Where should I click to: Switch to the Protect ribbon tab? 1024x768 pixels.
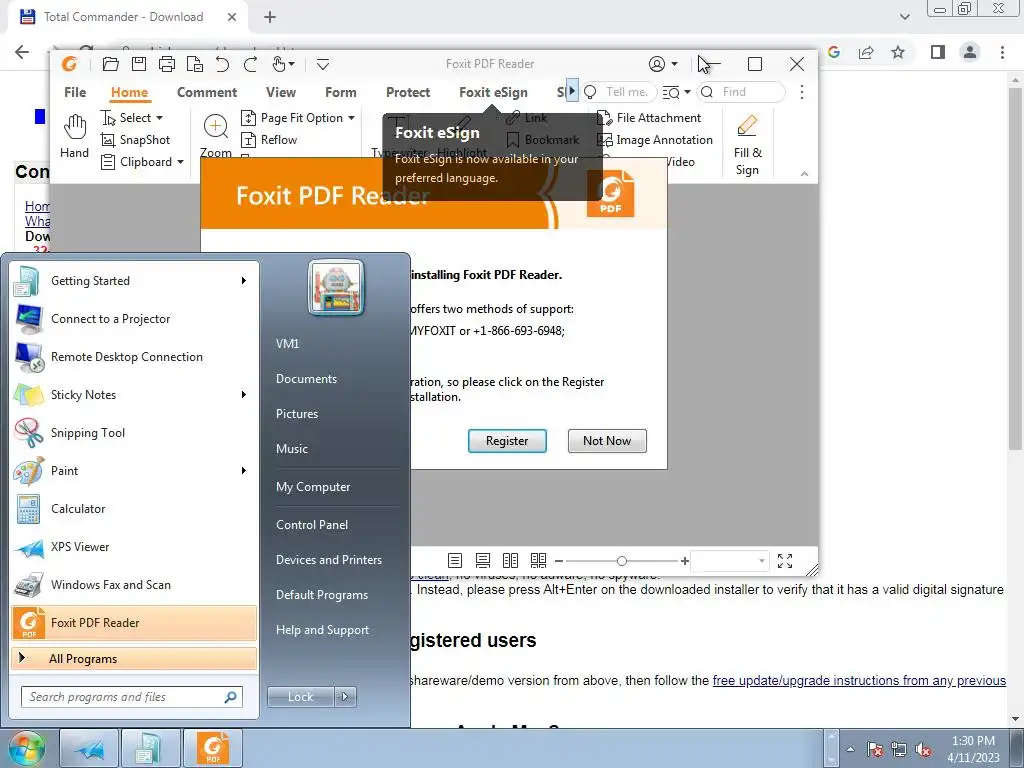pyautogui.click(x=408, y=92)
